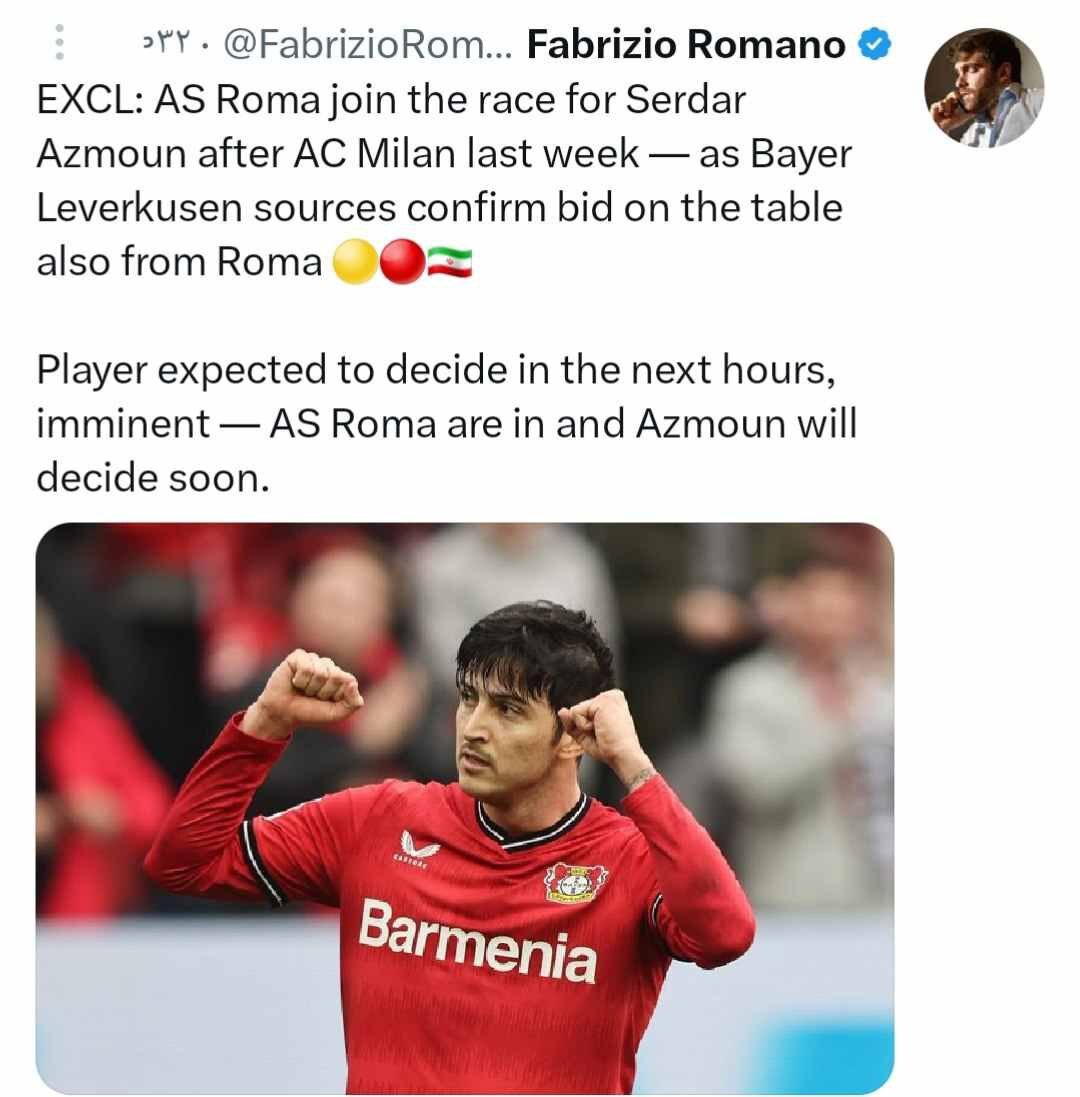Screen dimensions: 1080x1097
Task: Click the "imminent — AS Roma are in" line
Action: tap(446, 424)
